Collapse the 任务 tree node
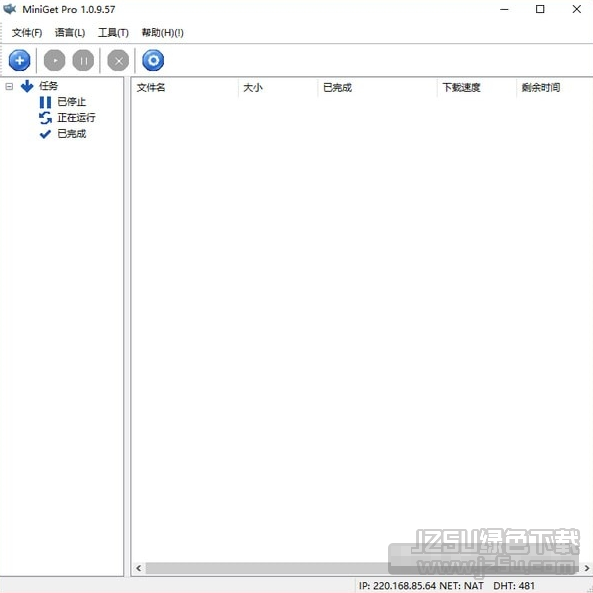The width and height of the screenshot is (593, 593). click(x=9, y=87)
